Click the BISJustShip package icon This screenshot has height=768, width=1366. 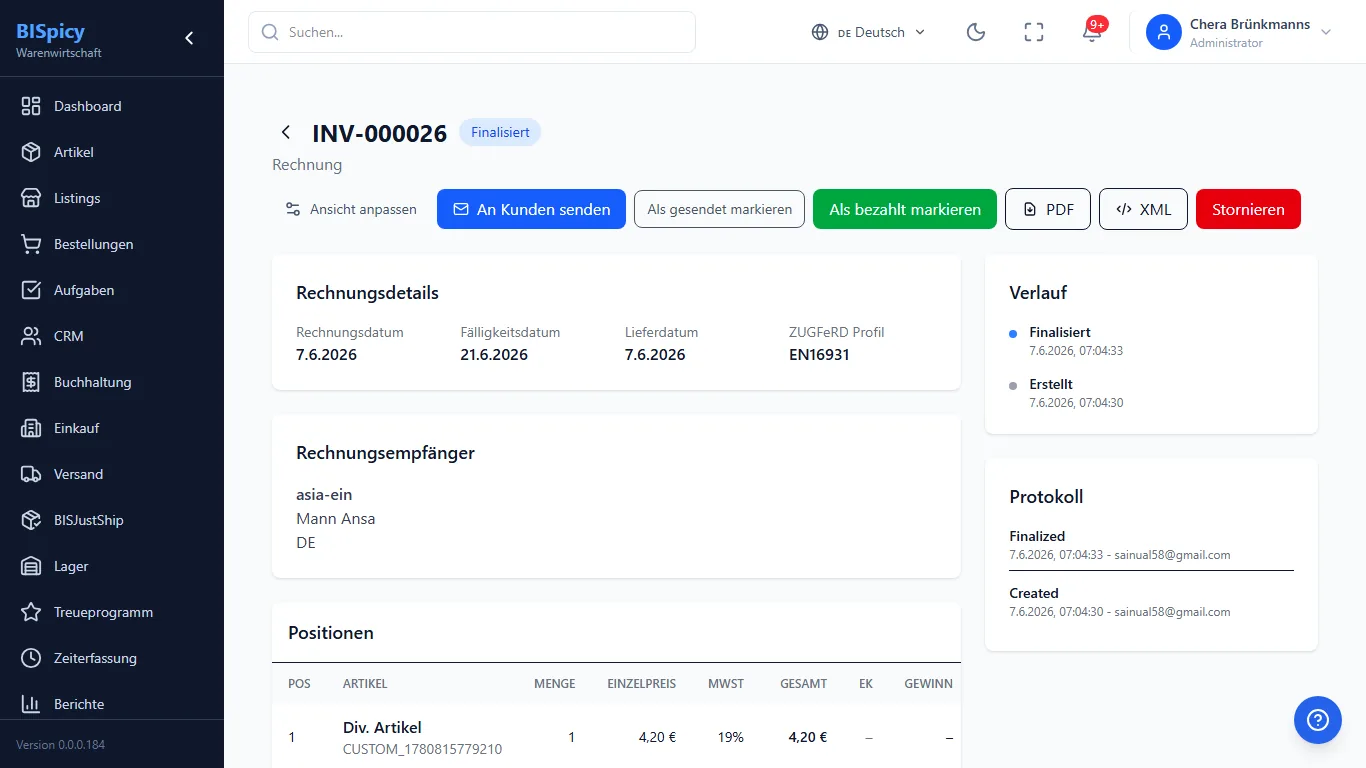tap(31, 520)
